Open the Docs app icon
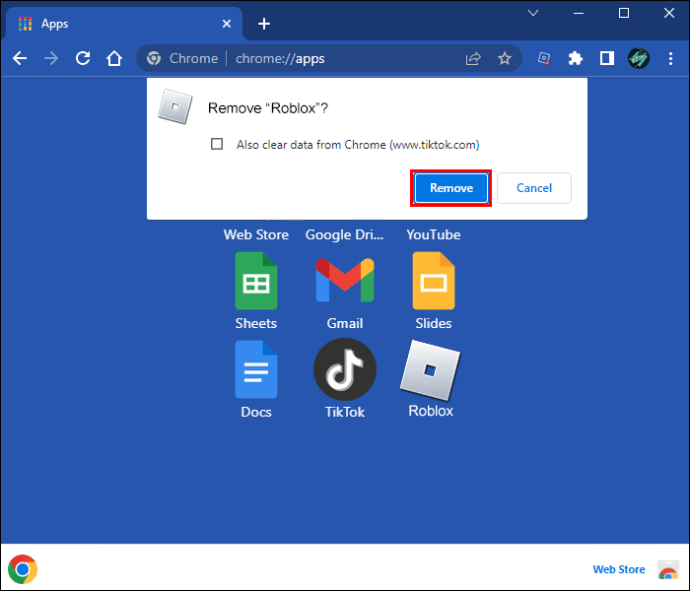Image resolution: width=690 pixels, height=591 pixels. (256, 369)
